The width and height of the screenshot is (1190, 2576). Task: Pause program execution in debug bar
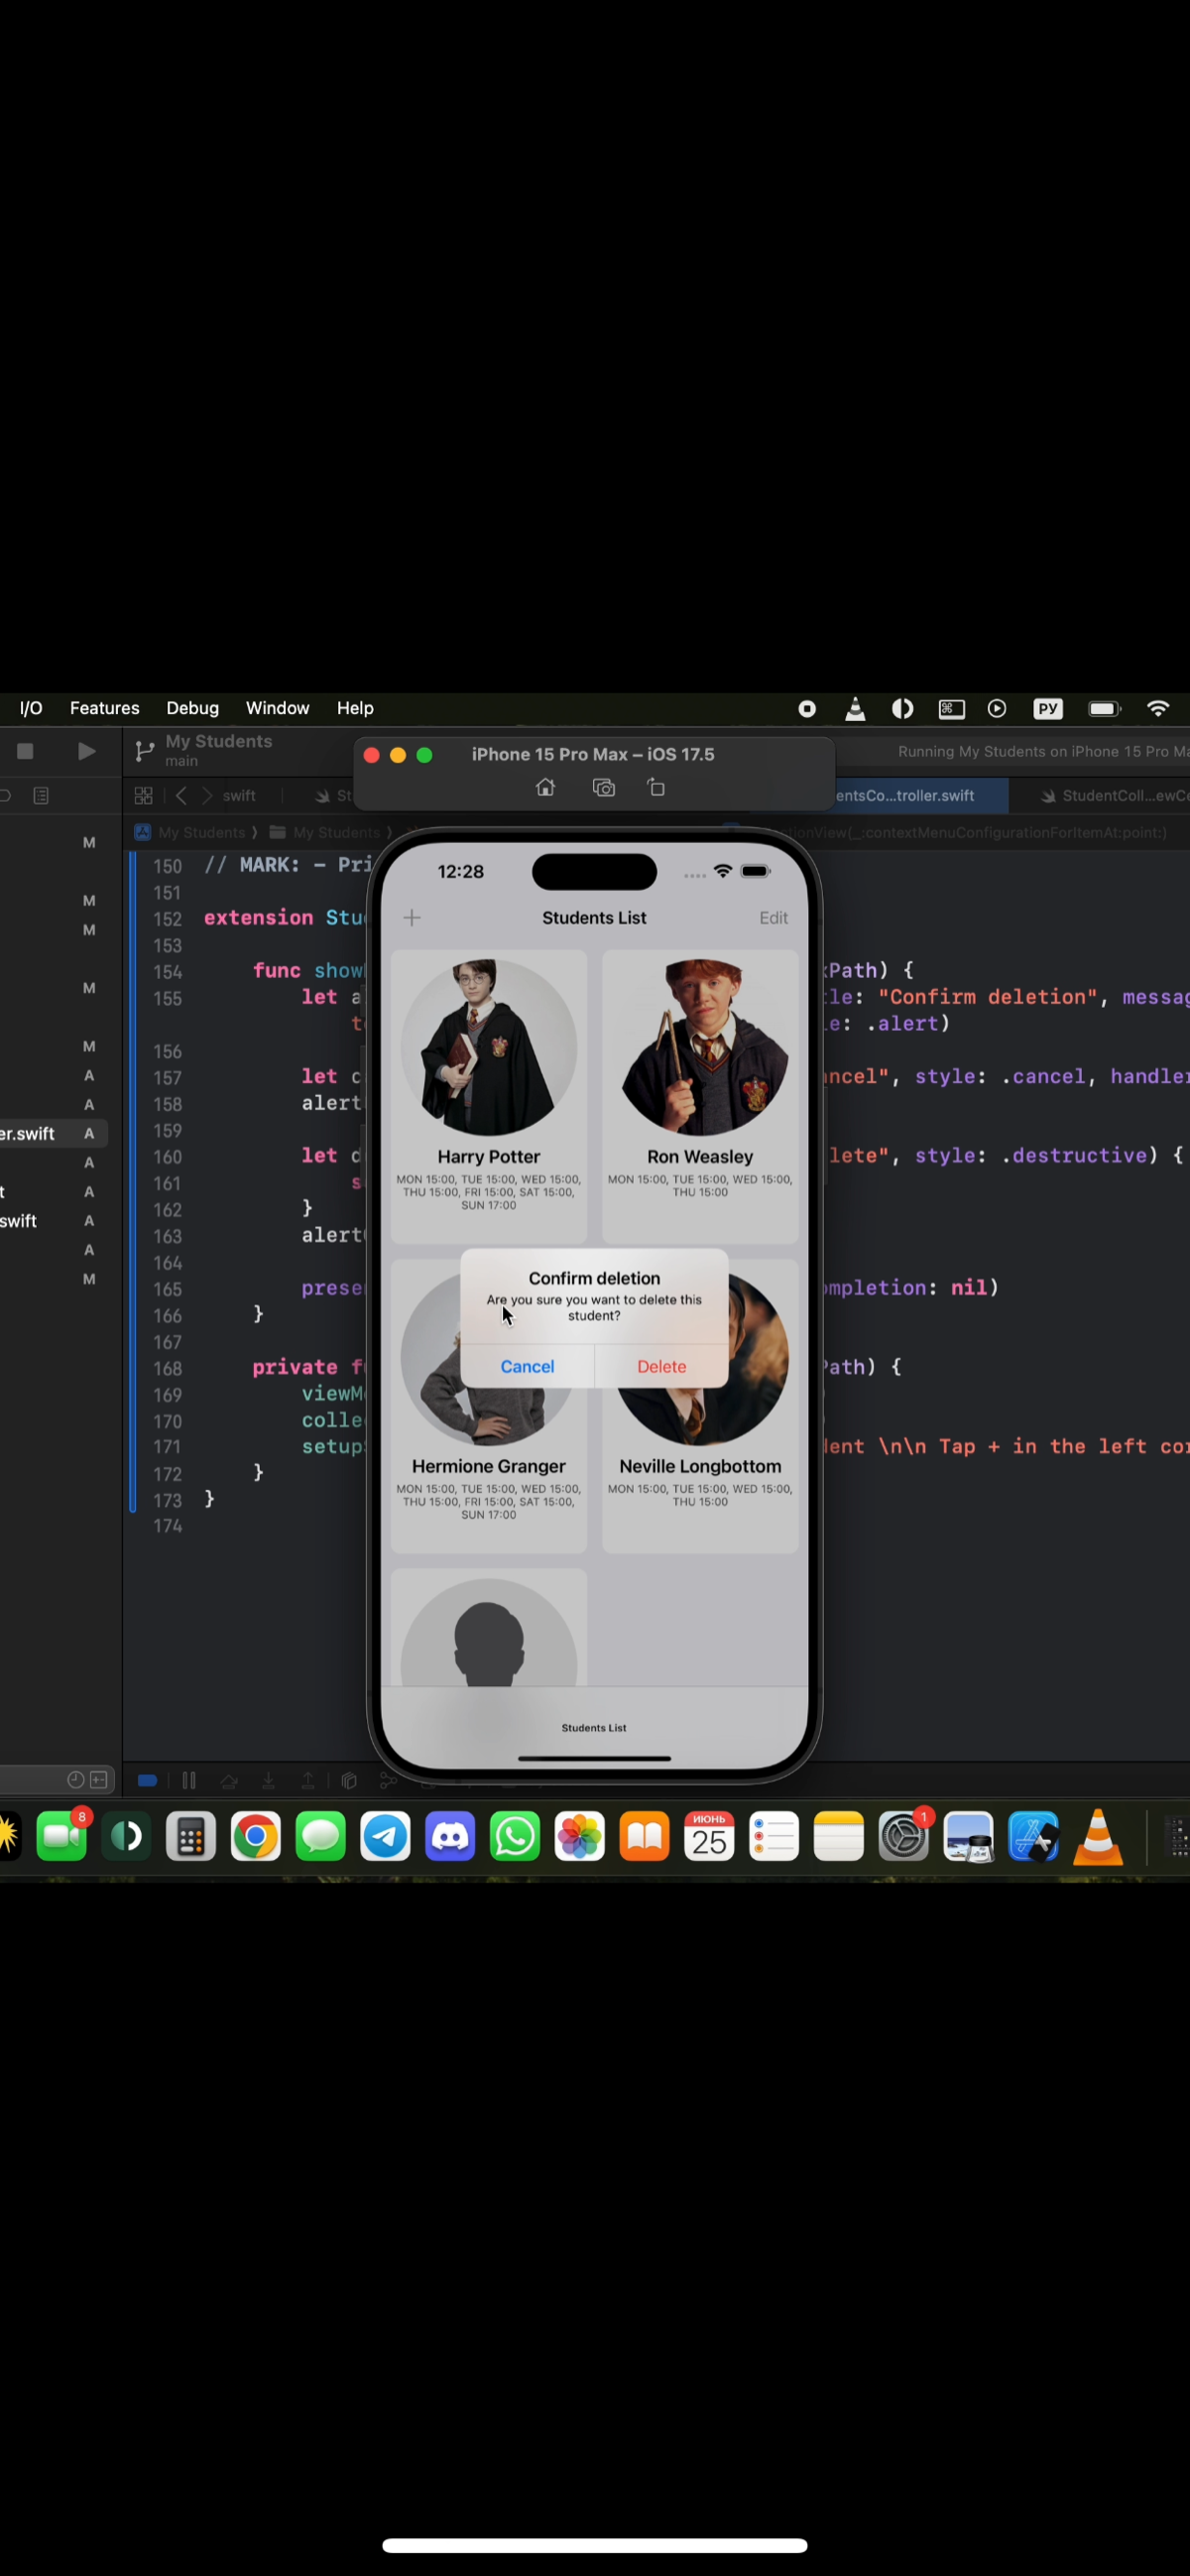[189, 1780]
